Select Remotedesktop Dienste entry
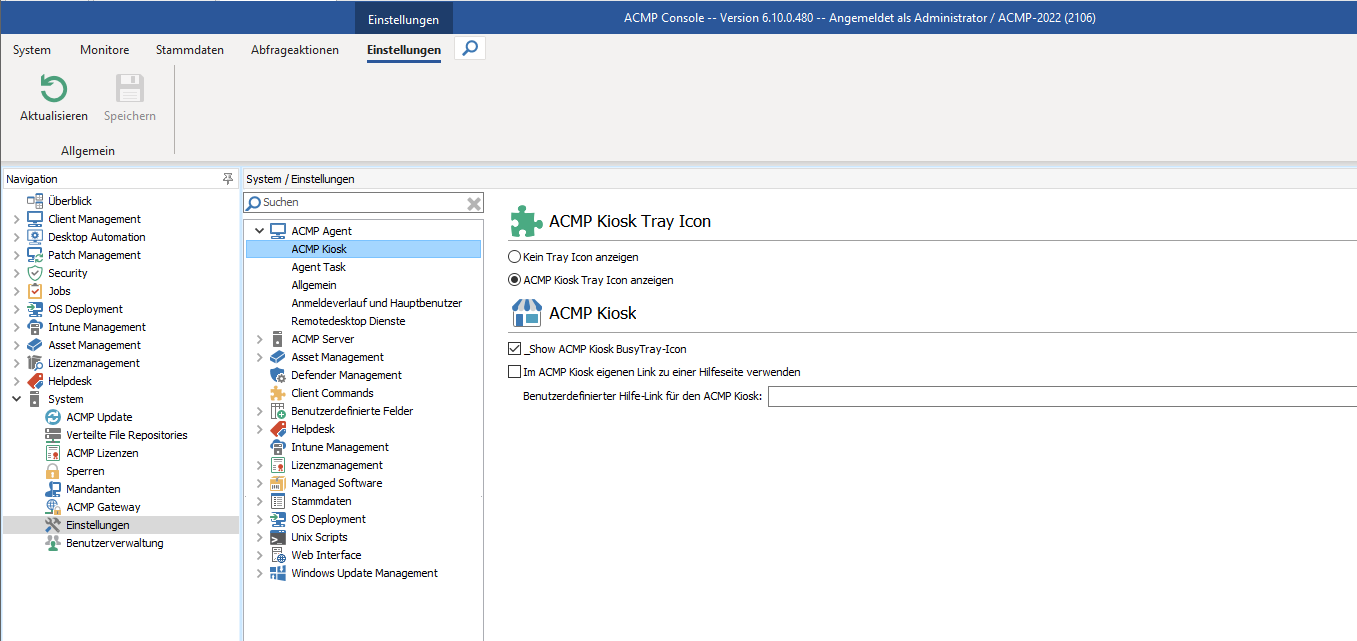The width and height of the screenshot is (1357, 641). click(348, 321)
